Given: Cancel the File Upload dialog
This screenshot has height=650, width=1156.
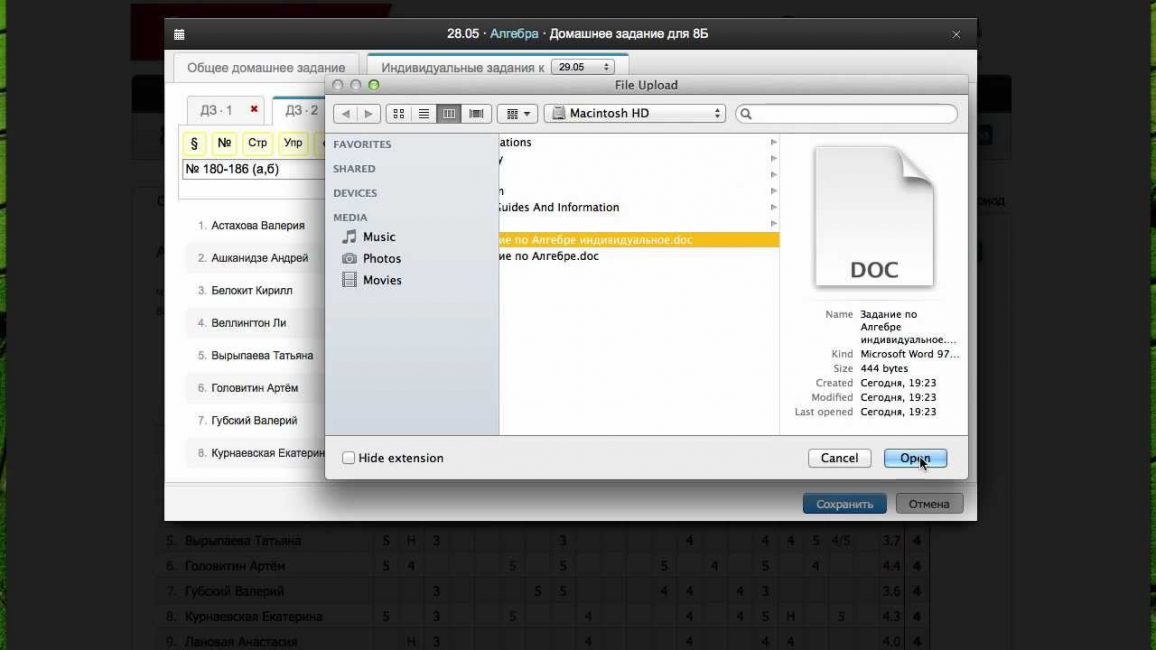Looking at the screenshot, I should point(839,458).
